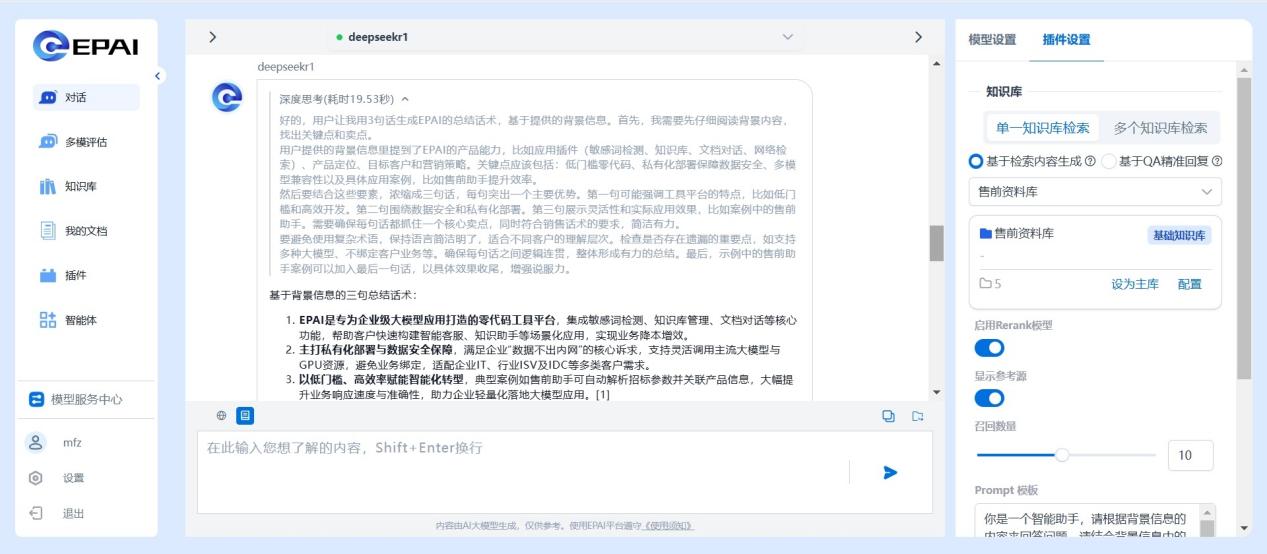Open 多模评估 in the sidebar
Viewport: 1267px width, 554px height.
click(86, 142)
